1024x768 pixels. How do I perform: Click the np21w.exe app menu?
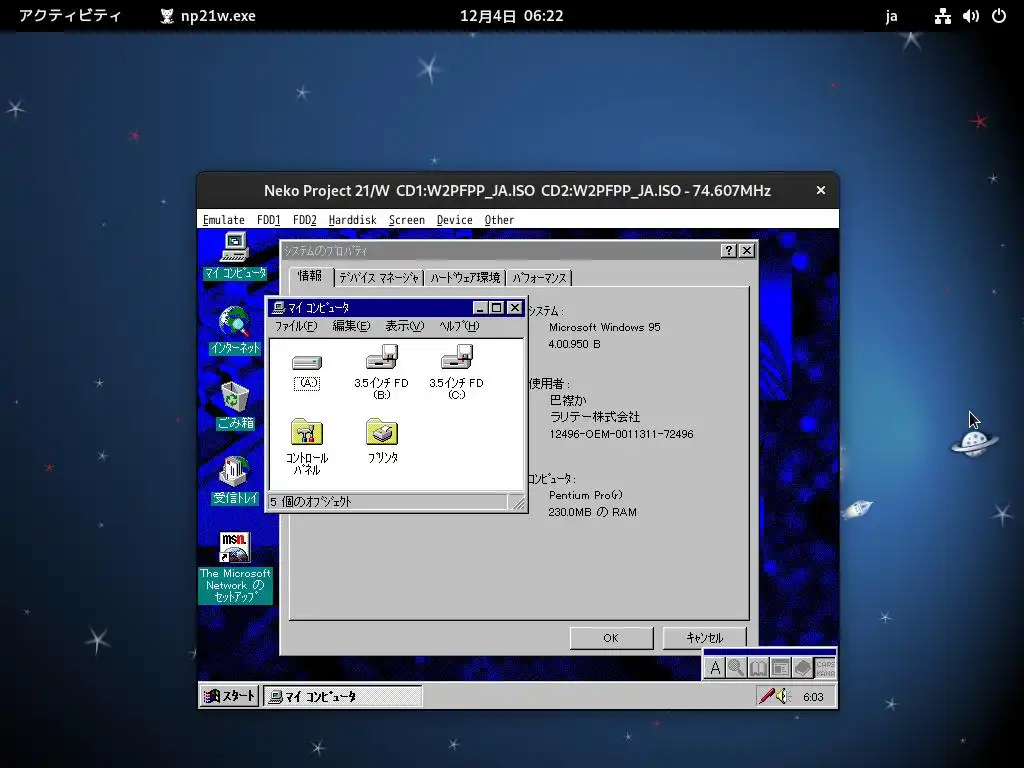coord(208,16)
